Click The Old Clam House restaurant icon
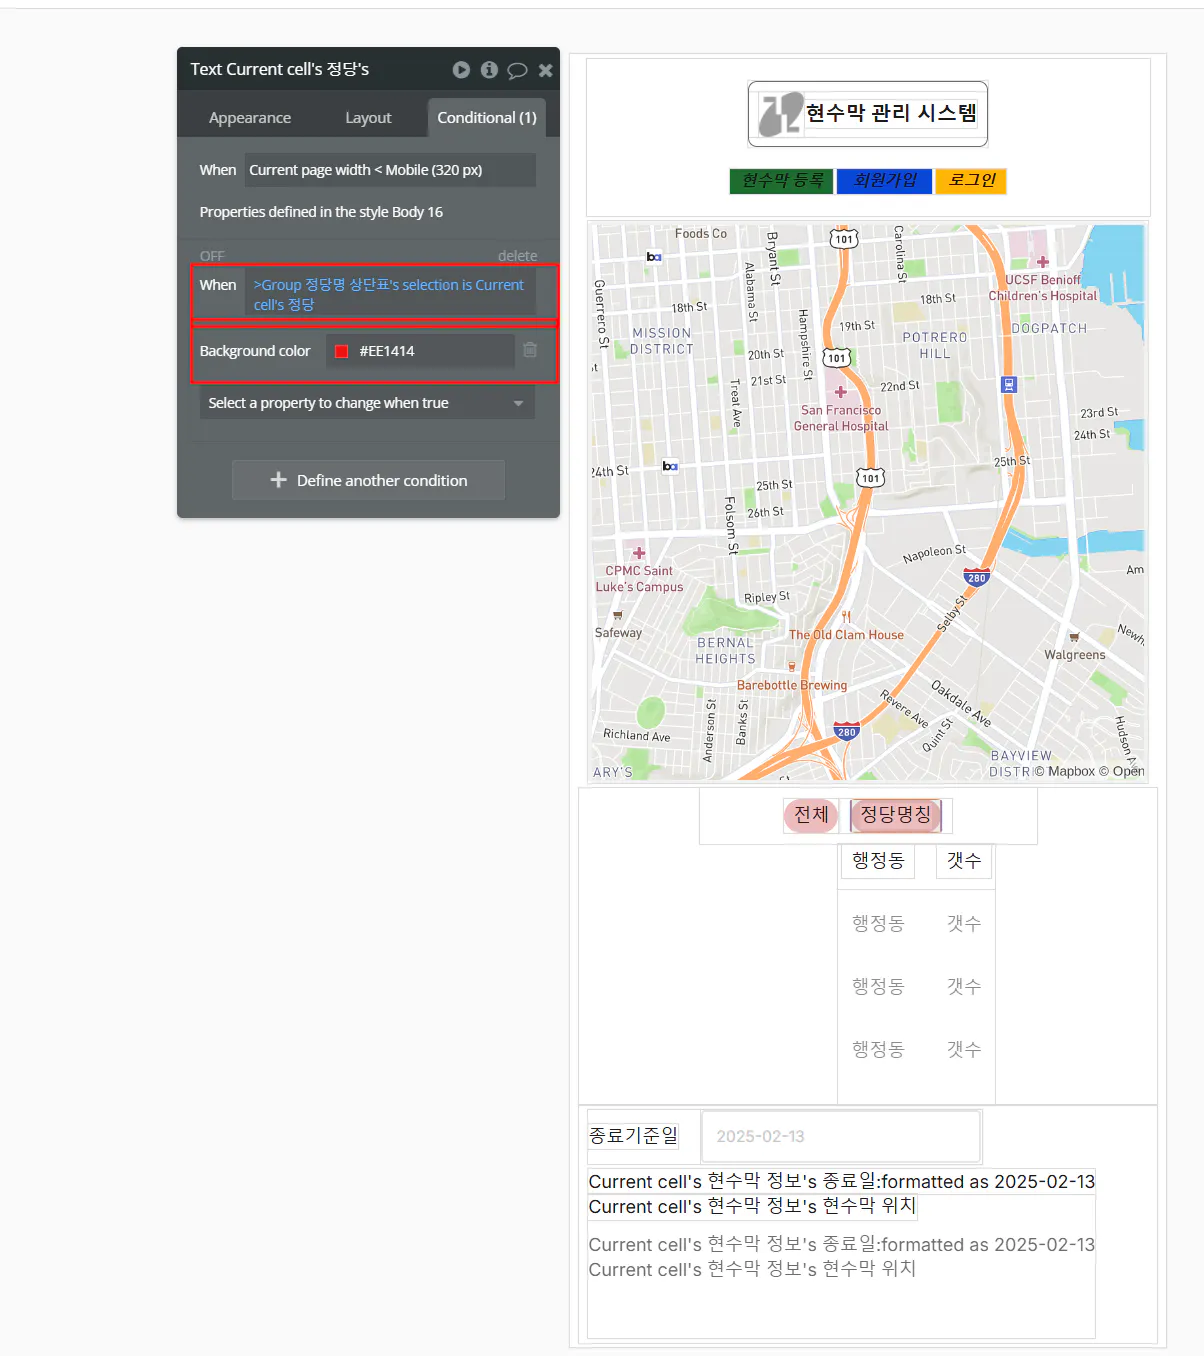Viewport: 1204px width, 1356px height. click(x=846, y=617)
